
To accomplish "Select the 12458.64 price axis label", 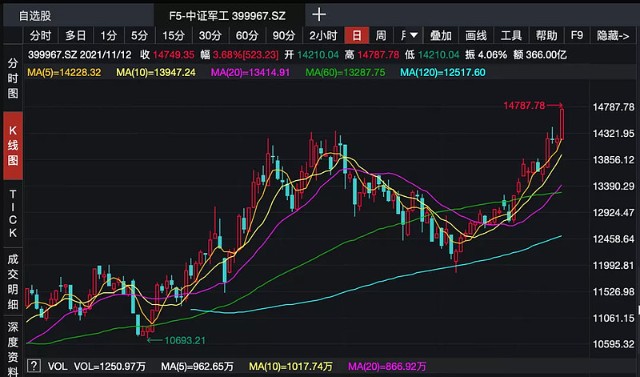I will pos(613,239).
